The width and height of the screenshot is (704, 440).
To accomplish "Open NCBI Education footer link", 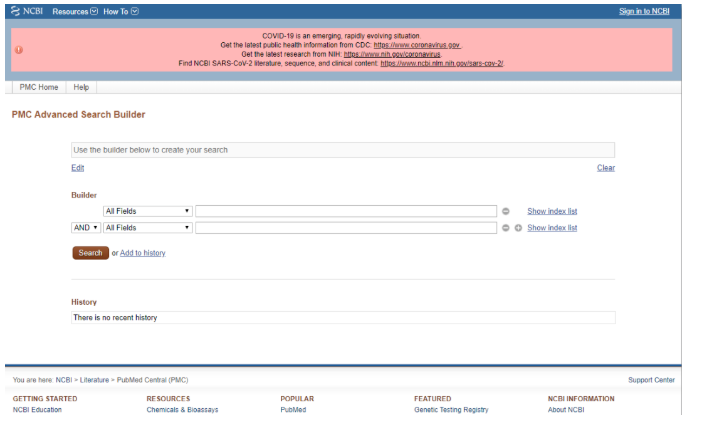I will (x=37, y=409).
